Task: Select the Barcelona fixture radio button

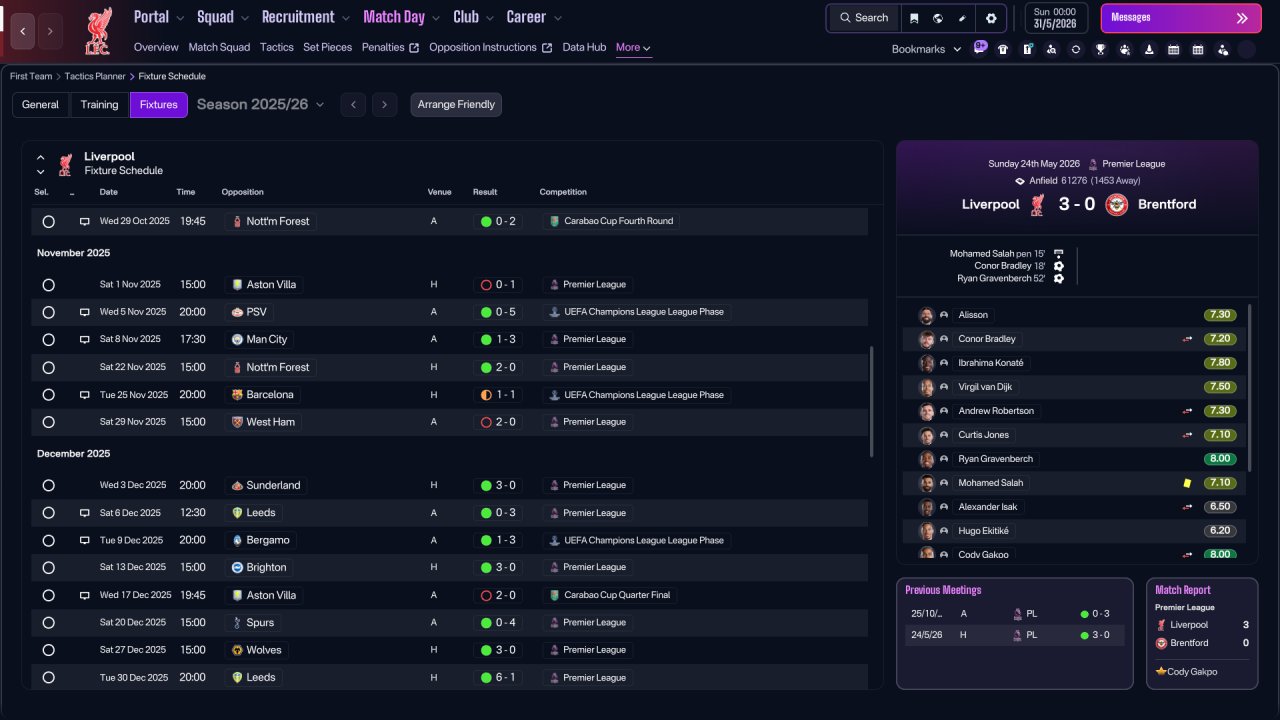Action: point(48,395)
